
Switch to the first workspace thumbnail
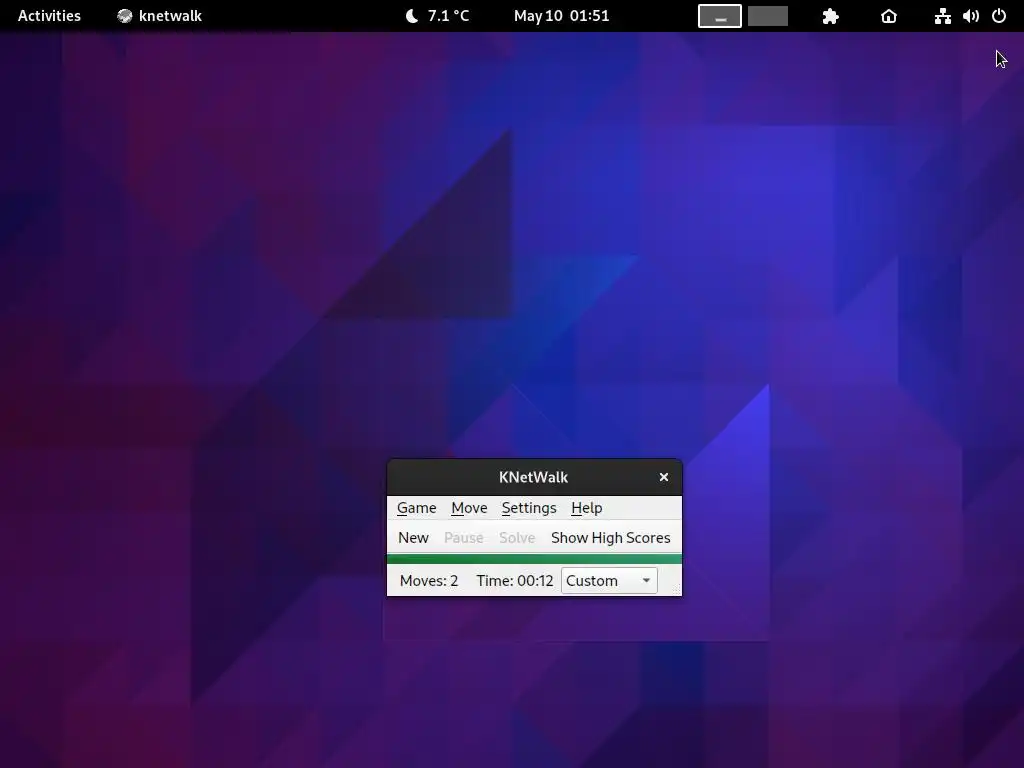[720, 16]
